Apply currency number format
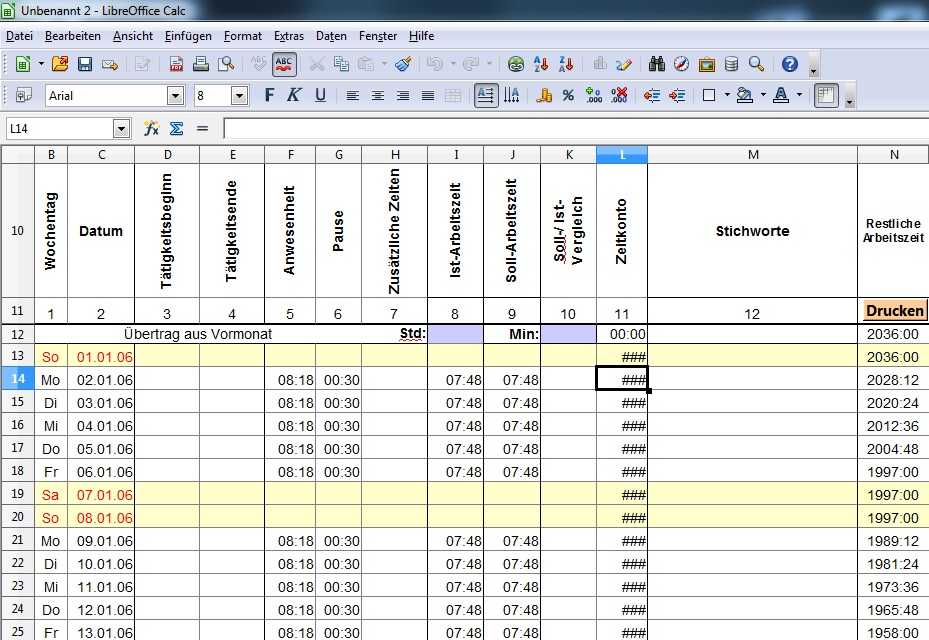The image size is (929, 640). point(544,95)
